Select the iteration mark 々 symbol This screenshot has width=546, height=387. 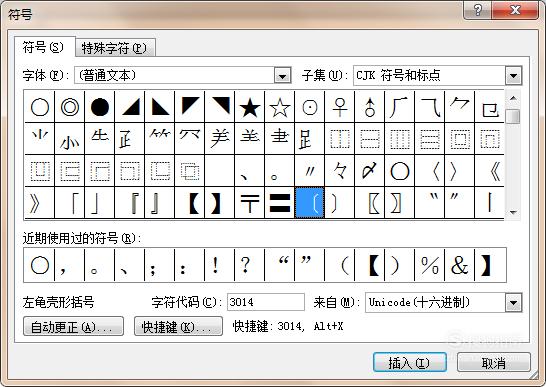click(340, 171)
